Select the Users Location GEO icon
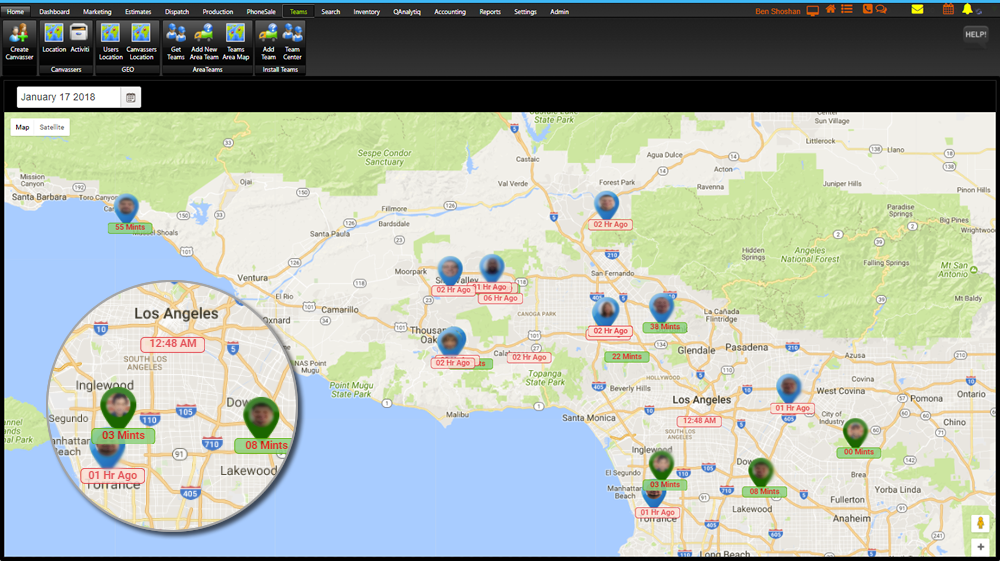 tap(110, 33)
